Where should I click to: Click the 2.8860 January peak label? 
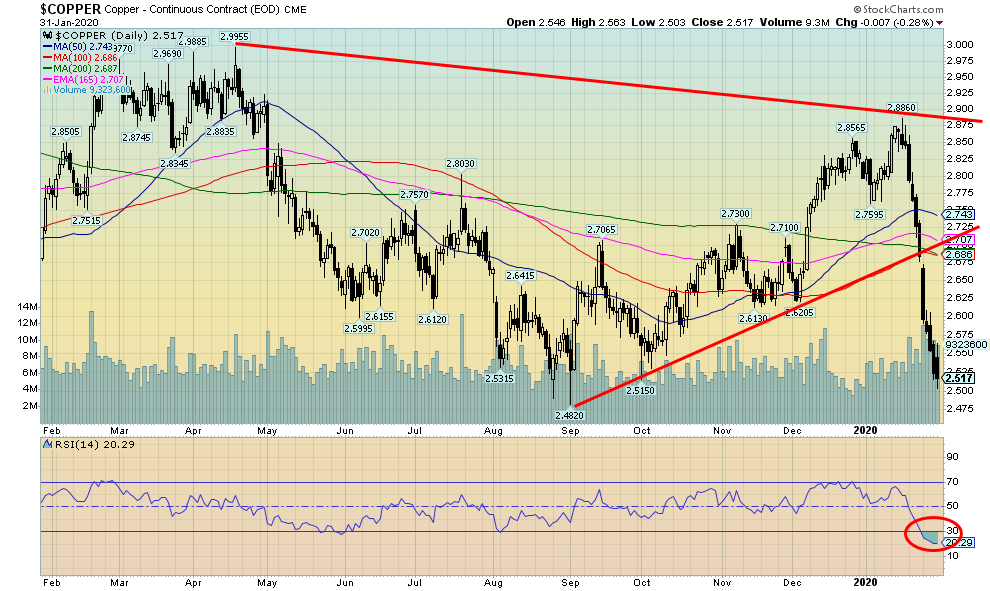(x=902, y=107)
